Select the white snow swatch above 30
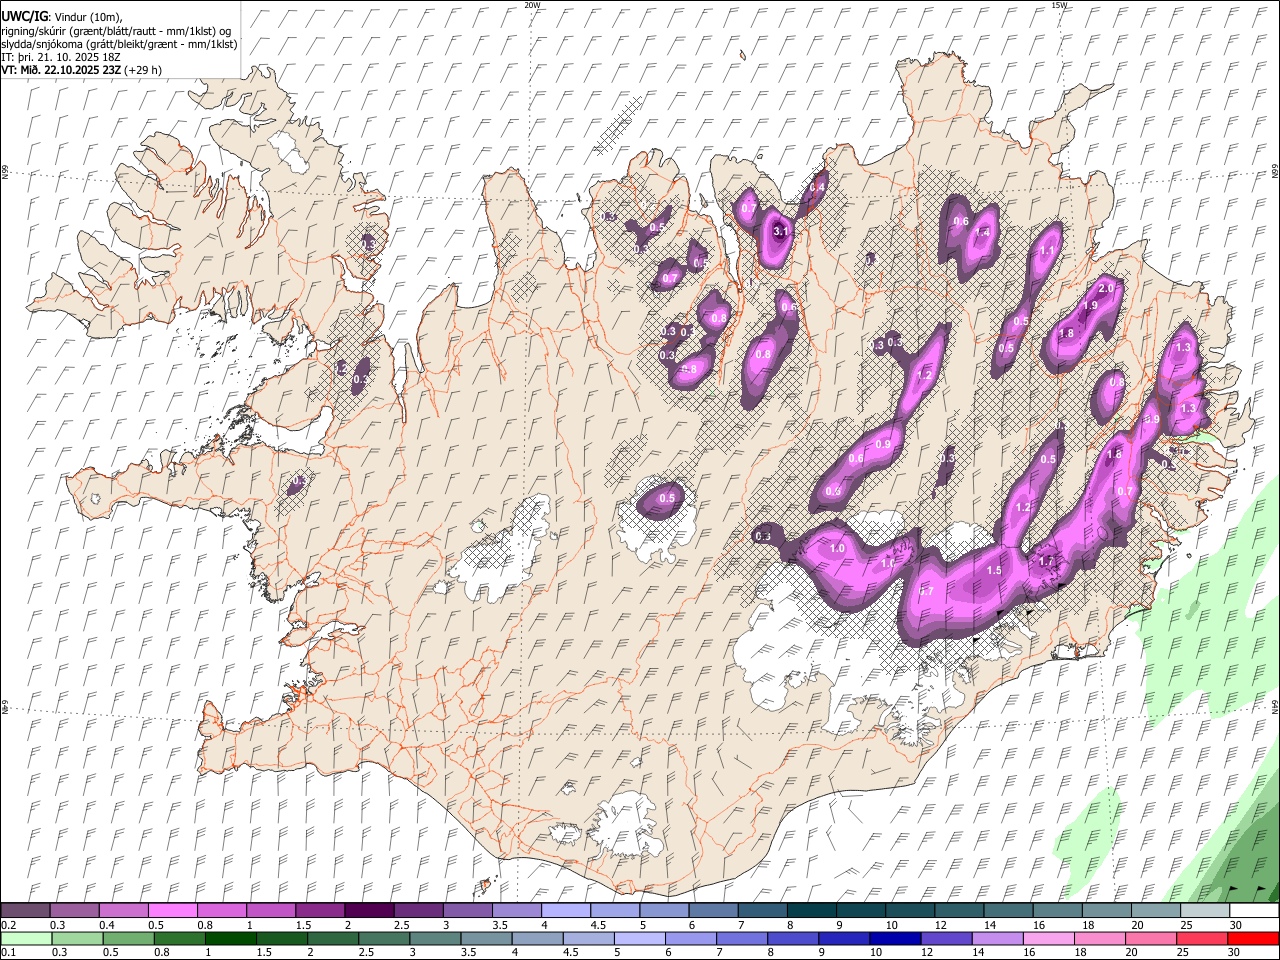Image resolution: width=1280 pixels, height=960 pixels. click(1254, 910)
